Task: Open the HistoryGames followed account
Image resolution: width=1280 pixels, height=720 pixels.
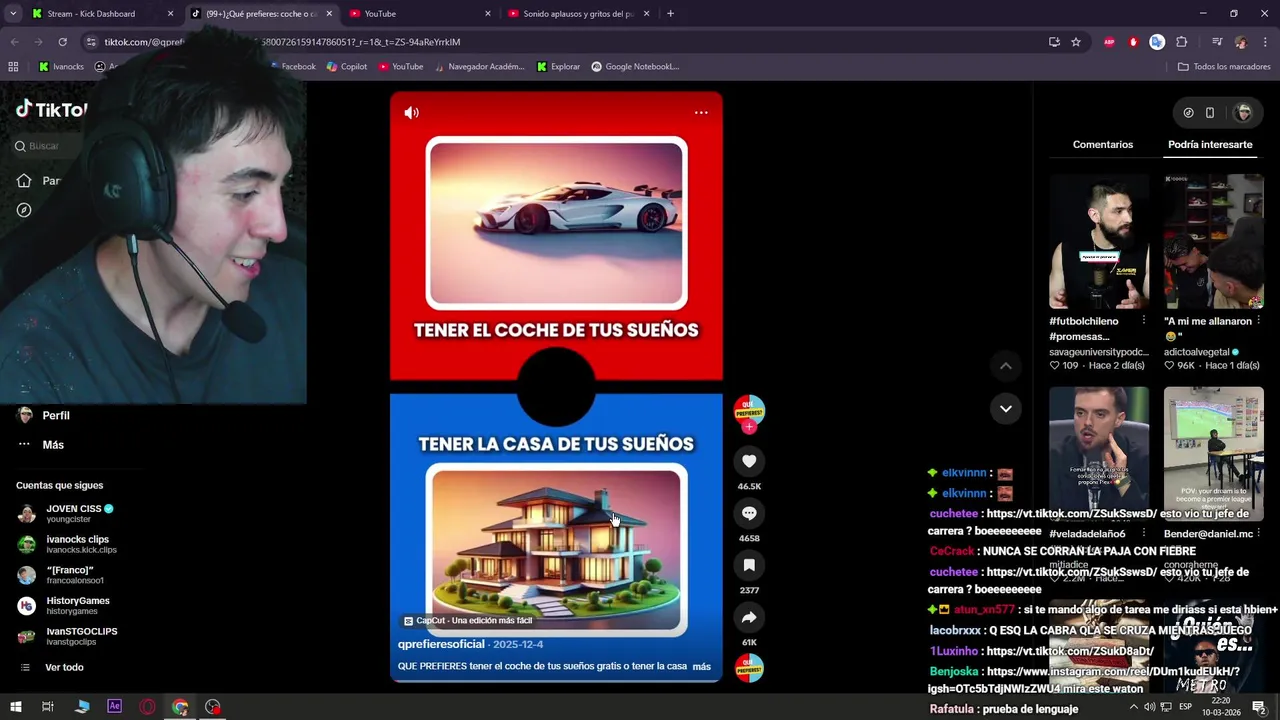Action: [64, 606]
